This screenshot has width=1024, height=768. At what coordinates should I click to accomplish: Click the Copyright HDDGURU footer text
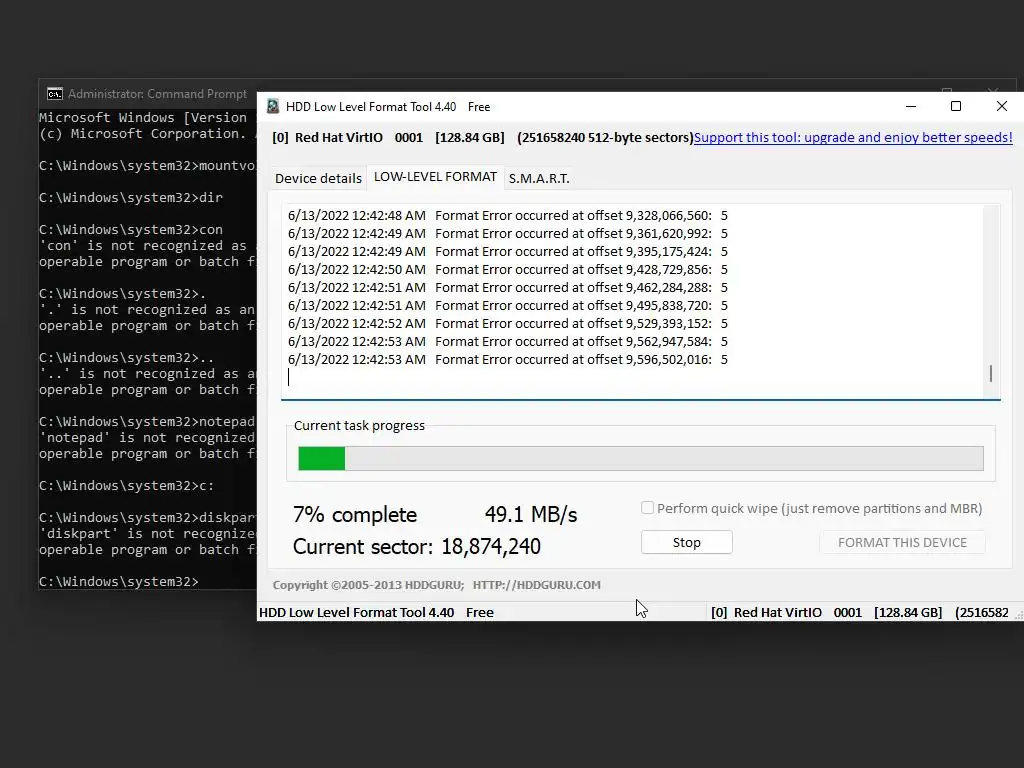click(436, 585)
